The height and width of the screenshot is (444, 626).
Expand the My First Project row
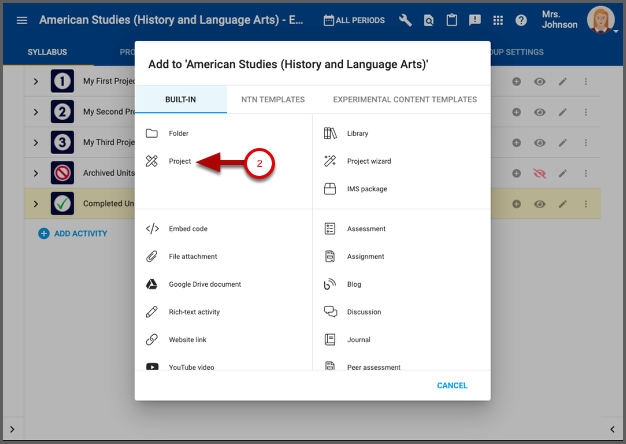click(36, 81)
